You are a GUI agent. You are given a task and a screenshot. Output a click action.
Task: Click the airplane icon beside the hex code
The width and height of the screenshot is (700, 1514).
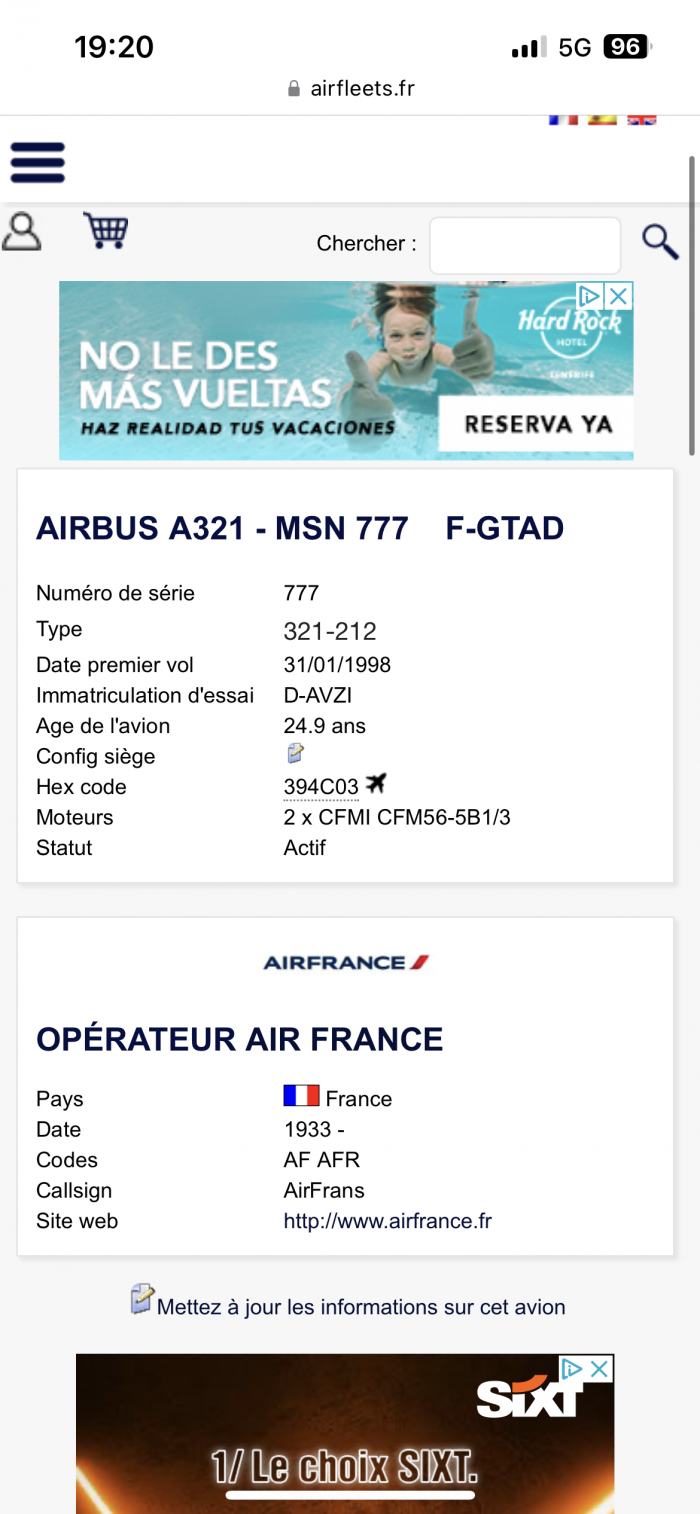pyautogui.click(x=375, y=783)
